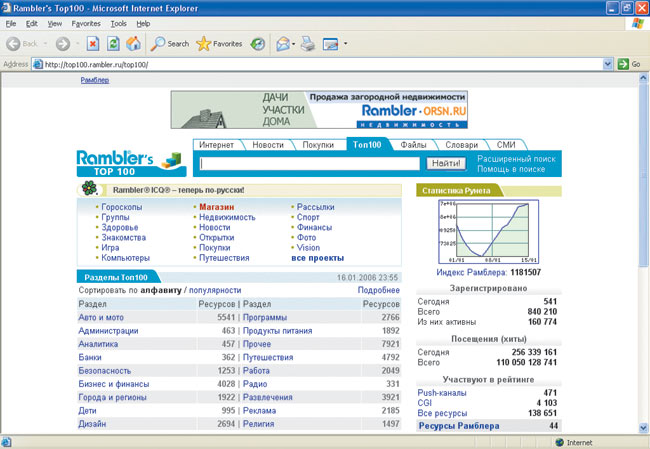This screenshot has width=650, height=449.
Task: Click the Back arrow button
Action: coord(13,44)
